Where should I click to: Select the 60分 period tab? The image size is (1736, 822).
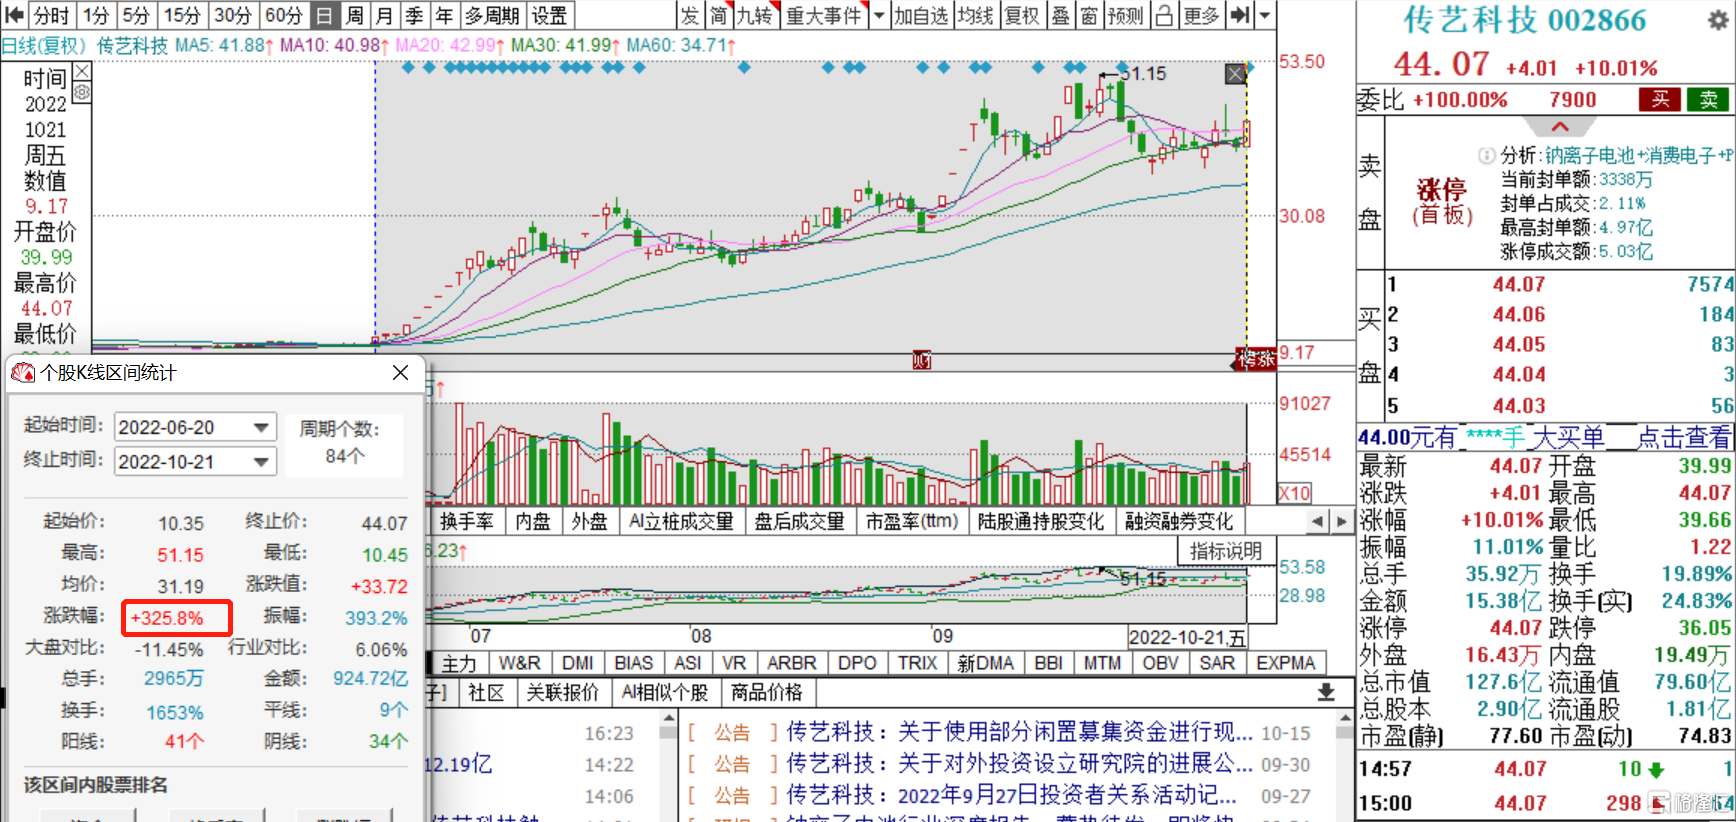click(283, 15)
